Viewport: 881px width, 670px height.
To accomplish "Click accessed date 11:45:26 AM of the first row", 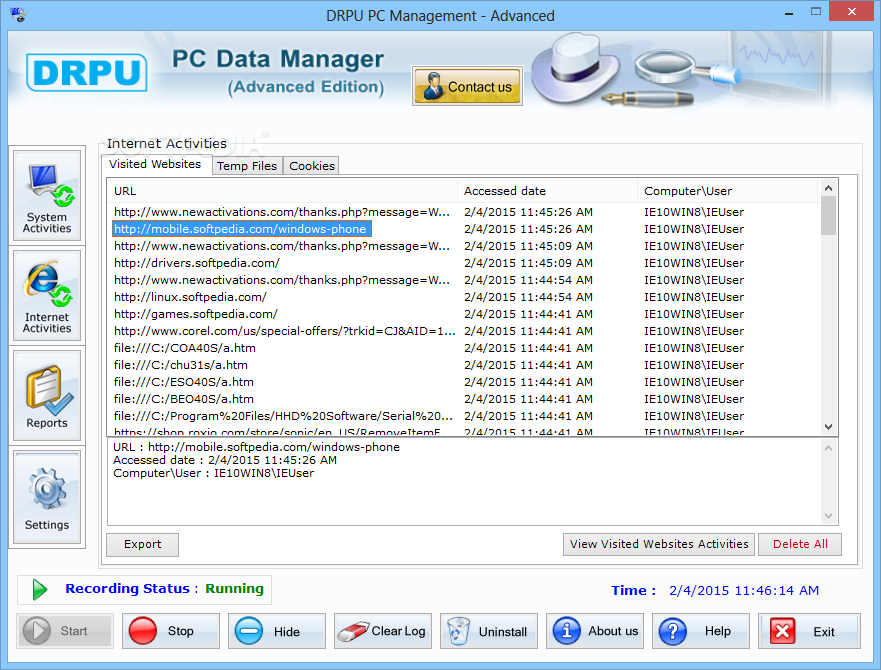I will (528, 212).
